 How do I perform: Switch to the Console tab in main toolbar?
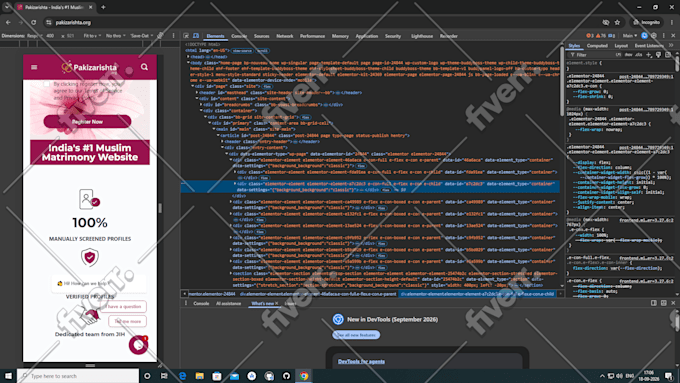pos(239,36)
